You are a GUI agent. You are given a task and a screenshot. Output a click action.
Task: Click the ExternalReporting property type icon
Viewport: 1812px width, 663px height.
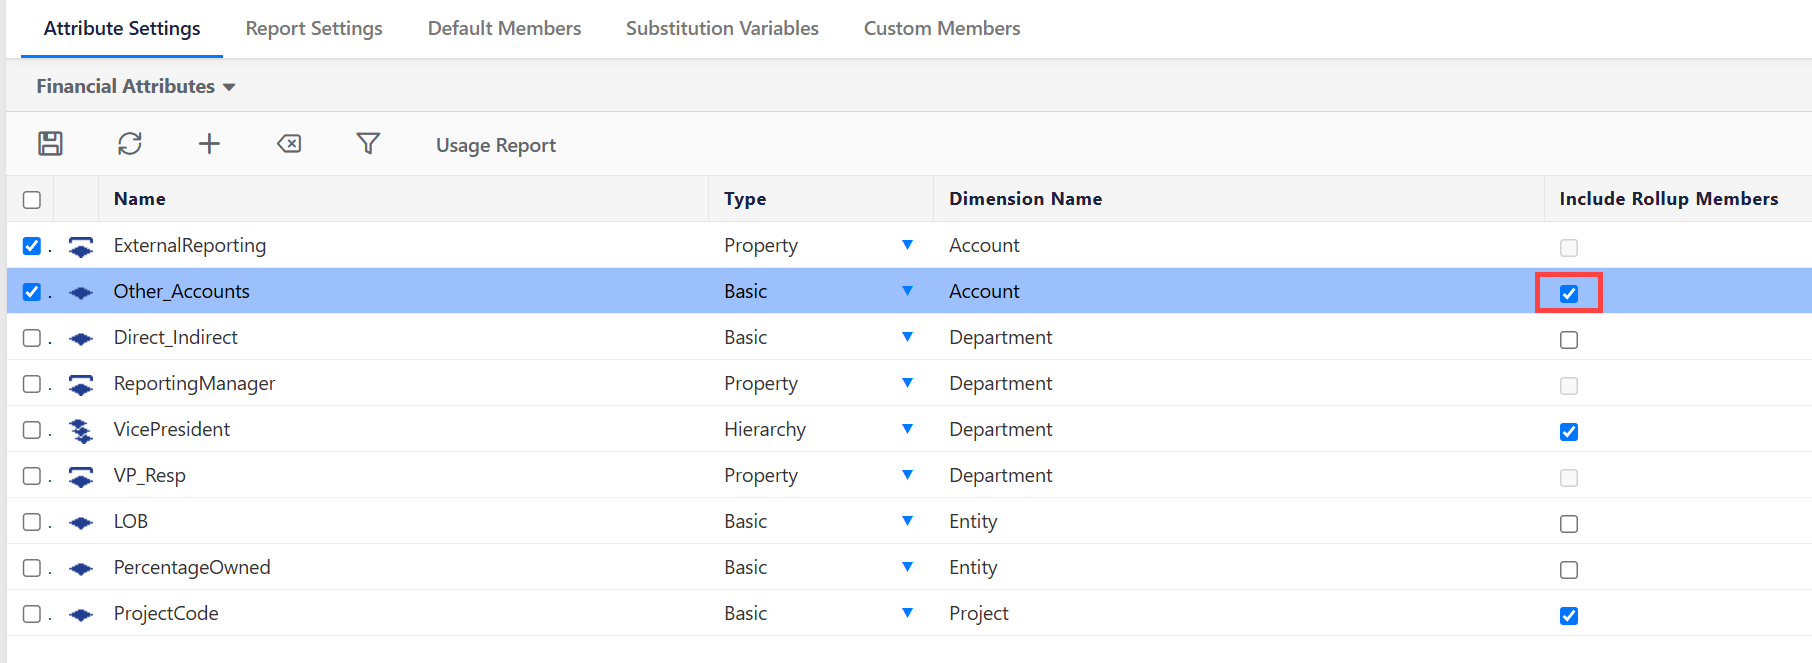pos(81,247)
